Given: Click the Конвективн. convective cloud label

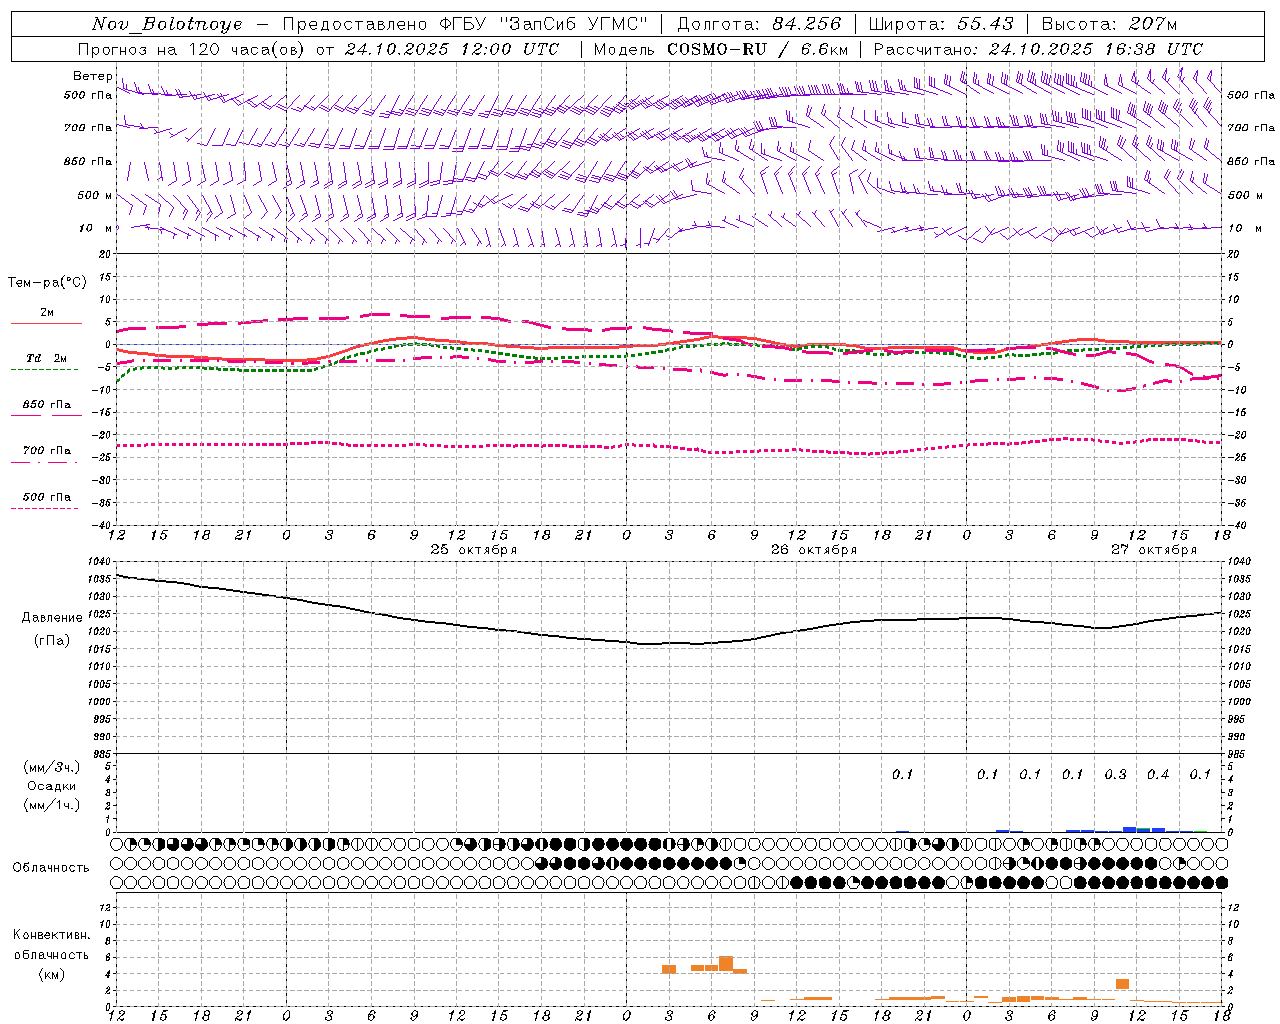Looking at the screenshot, I should point(51,935).
